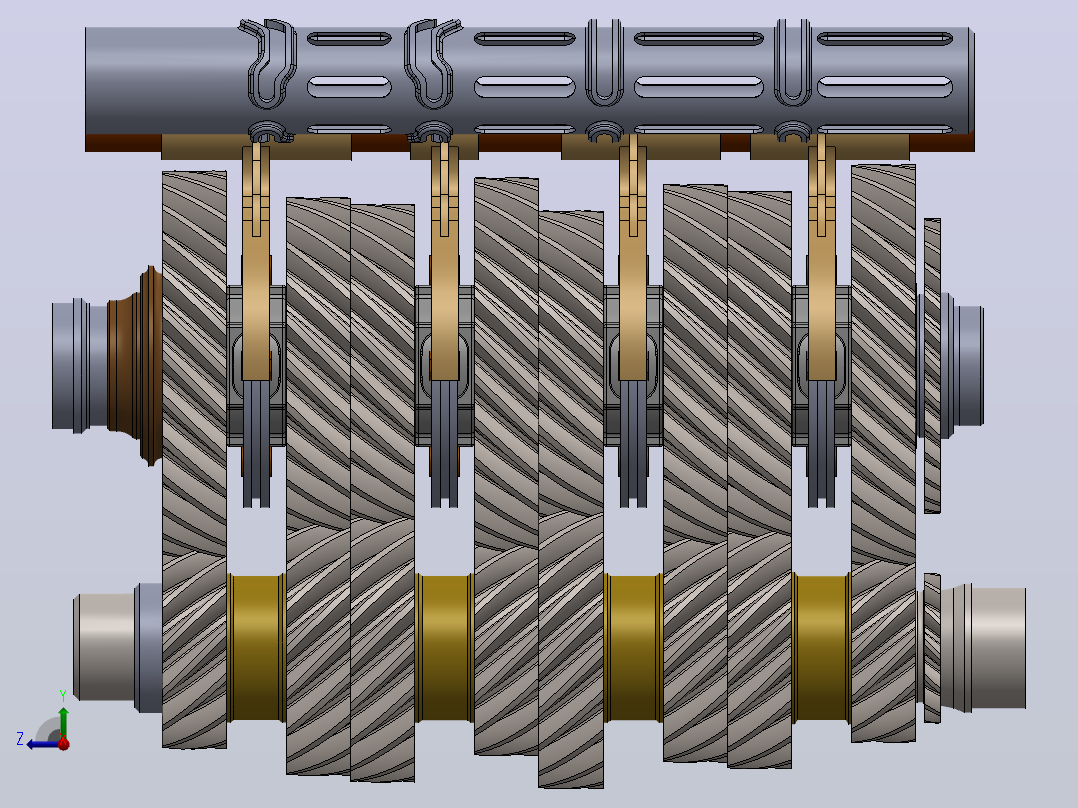Select the leftmost gold spacer on lower shaft
The width and height of the screenshot is (1078, 808).
(x=256, y=647)
